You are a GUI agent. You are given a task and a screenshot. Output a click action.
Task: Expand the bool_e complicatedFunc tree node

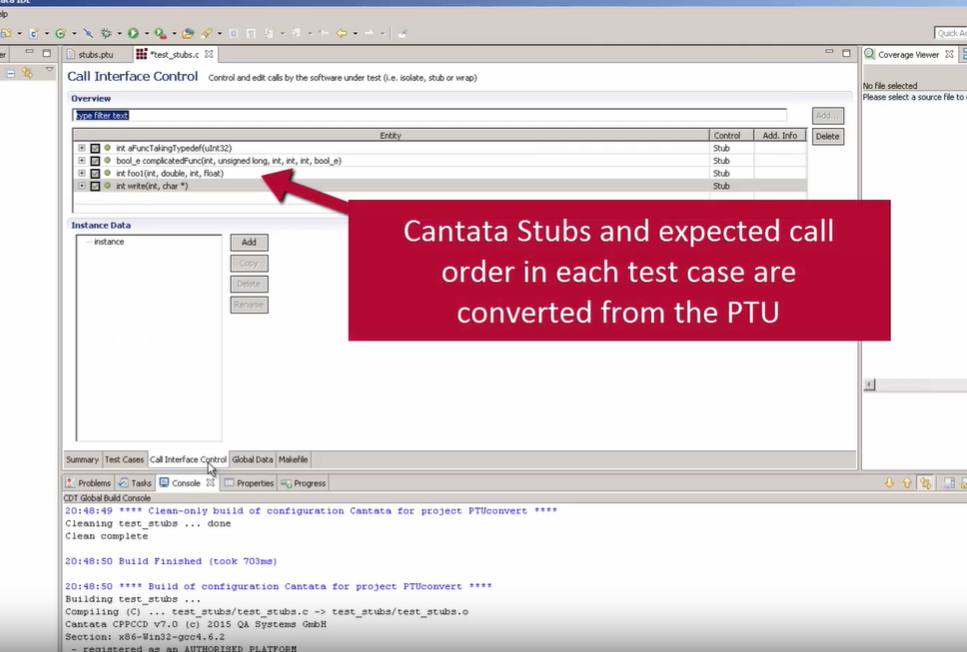point(81,160)
